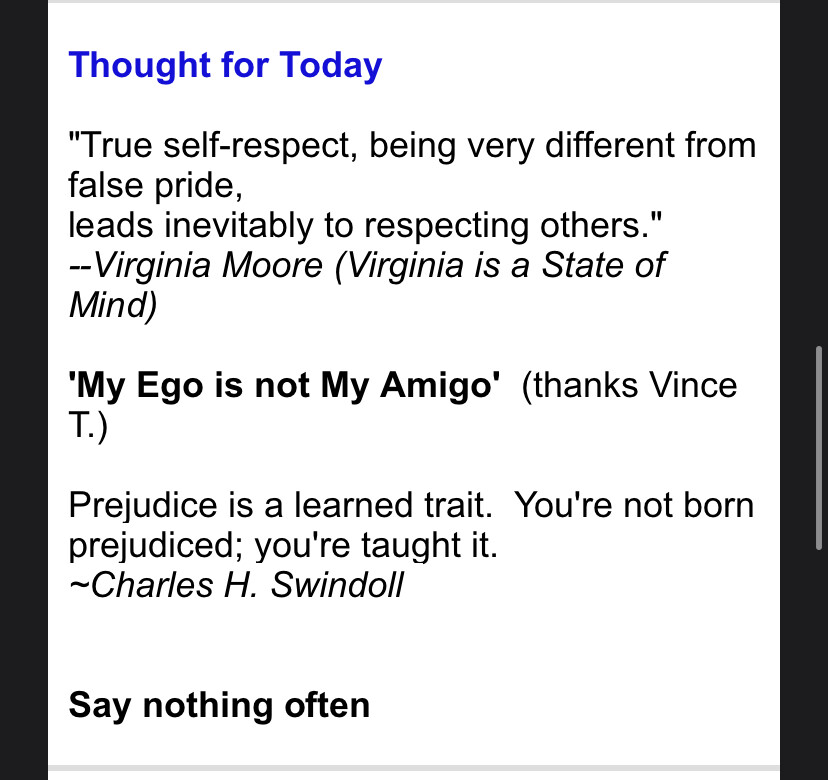Click the bold 'My Ego is not My Amigo'
Viewport: 828px width, 780px height.
click(284, 386)
